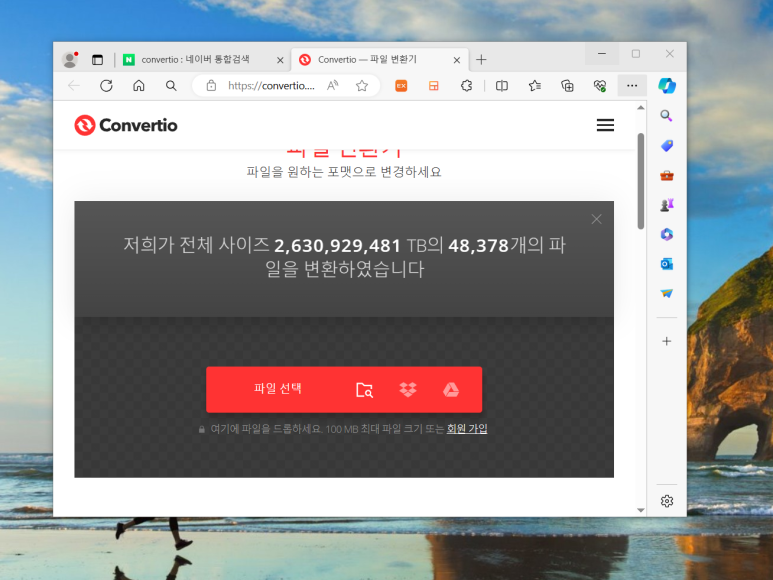Click the 파일을 원하는 포맷으로 변경하세요 subtitle
This screenshot has width=773, height=580.
click(344, 172)
